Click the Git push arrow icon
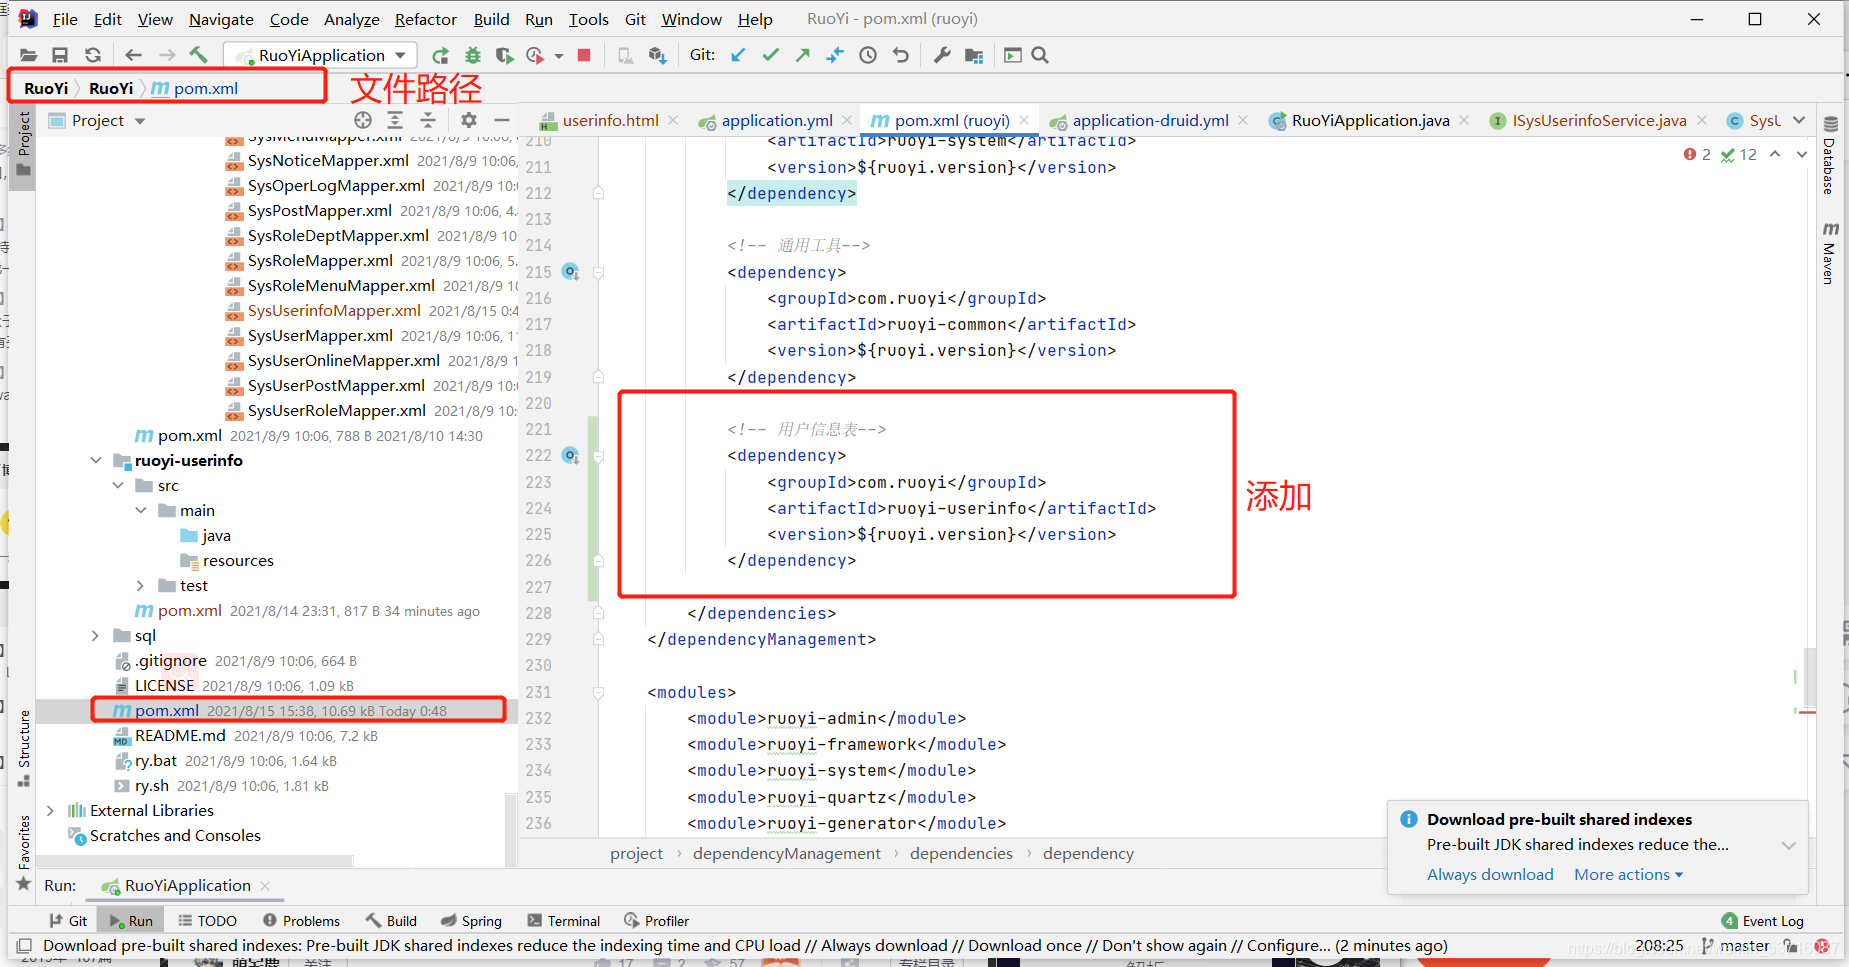1849x967 pixels. (802, 56)
